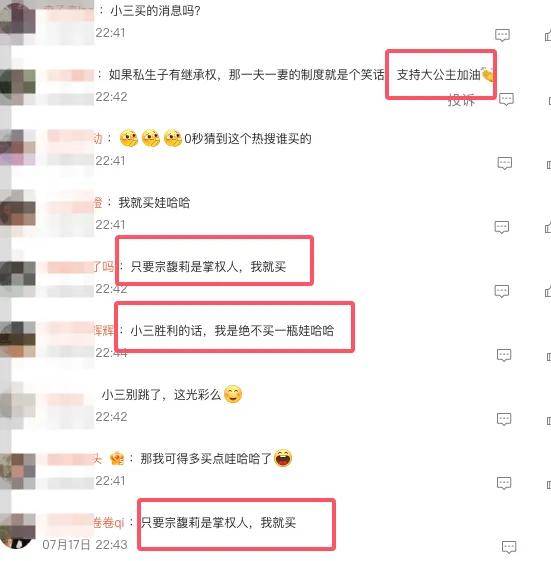This screenshot has height=561, width=551.
Task: Click reply icon beside 0秒猜到这个热搜谁买的 comment
Action: tap(504, 163)
